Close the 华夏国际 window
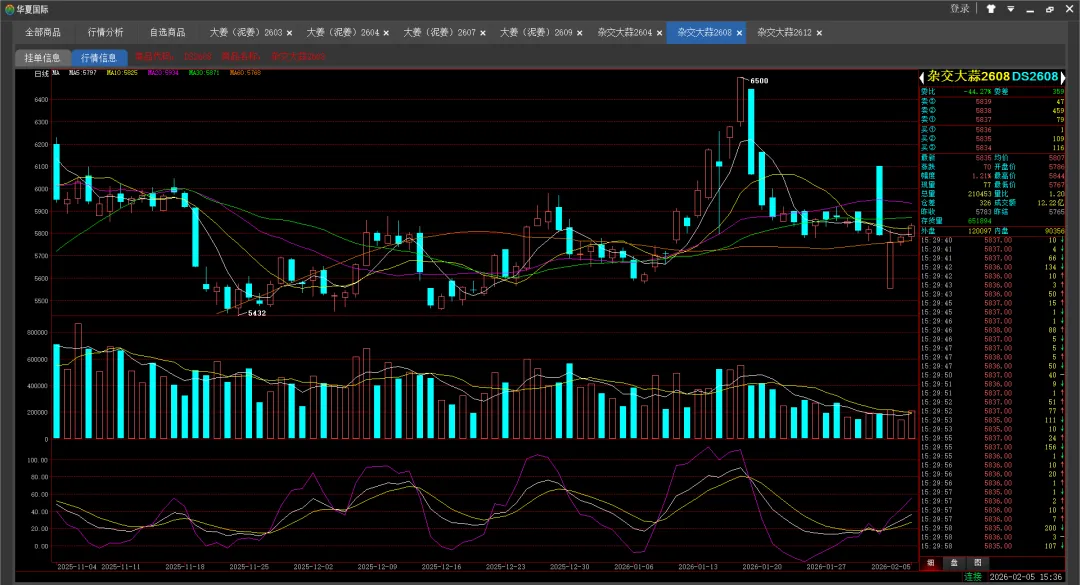Screen dimensions: 1080x585 [1069, 10]
